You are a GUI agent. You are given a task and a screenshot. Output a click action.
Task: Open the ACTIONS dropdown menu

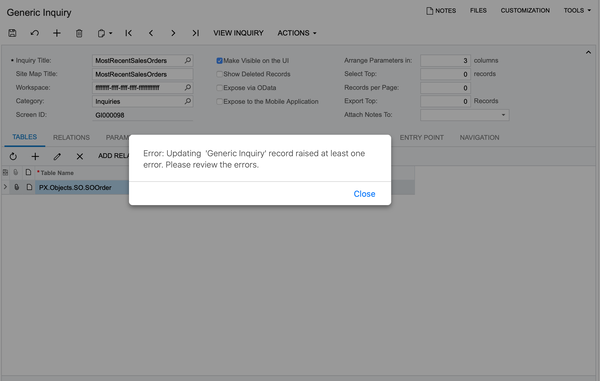click(297, 33)
